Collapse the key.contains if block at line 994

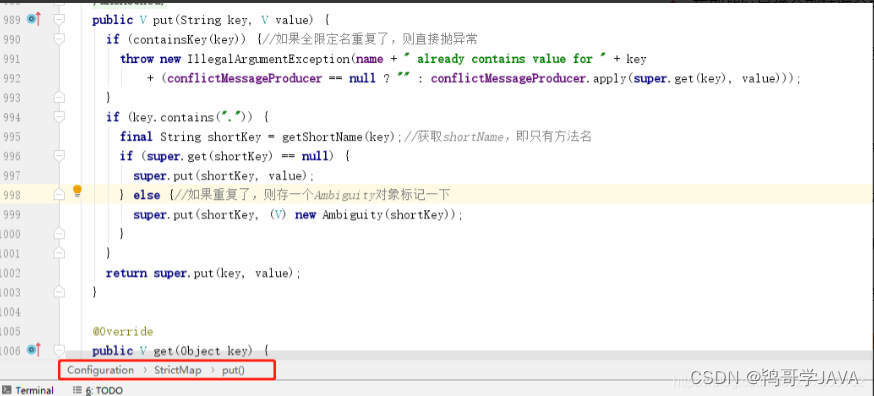(x=59, y=117)
